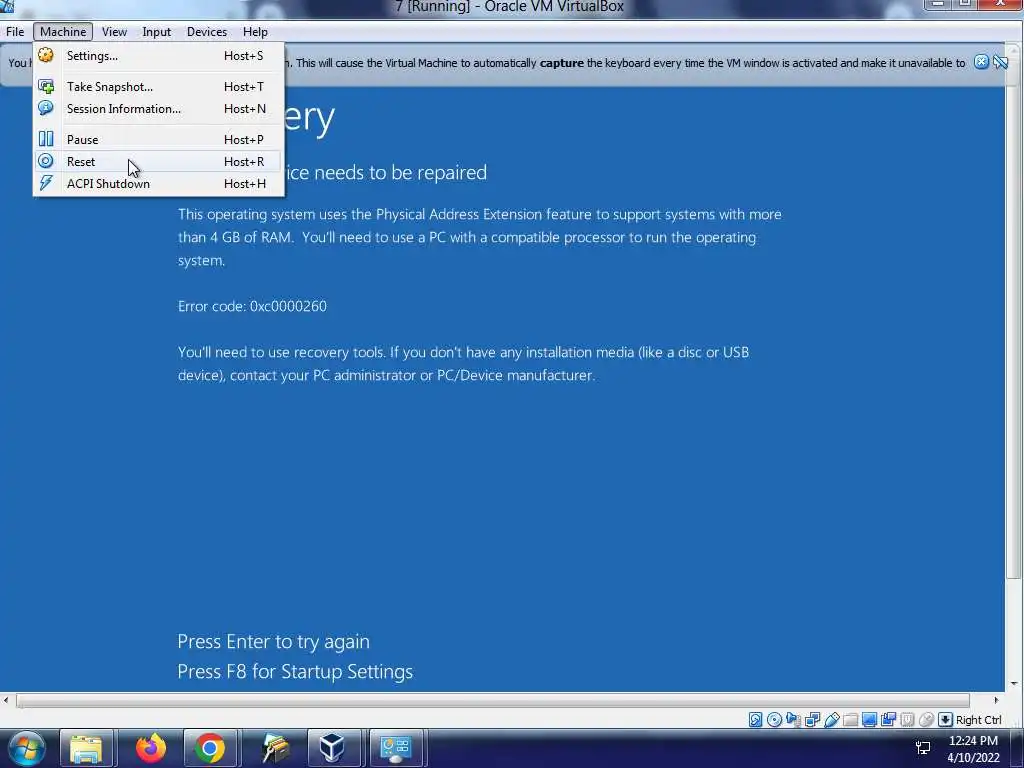Viewport: 1024px width, 768px height.
Task: Click the Windows Start orb
Action: (x=27, y=748)
